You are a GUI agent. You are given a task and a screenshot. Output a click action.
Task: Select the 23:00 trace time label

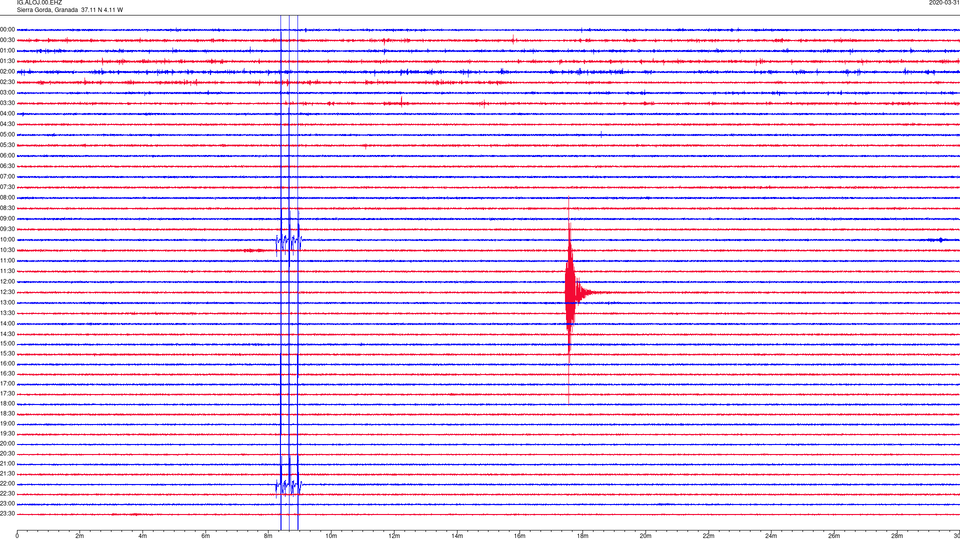coord(7,504)
